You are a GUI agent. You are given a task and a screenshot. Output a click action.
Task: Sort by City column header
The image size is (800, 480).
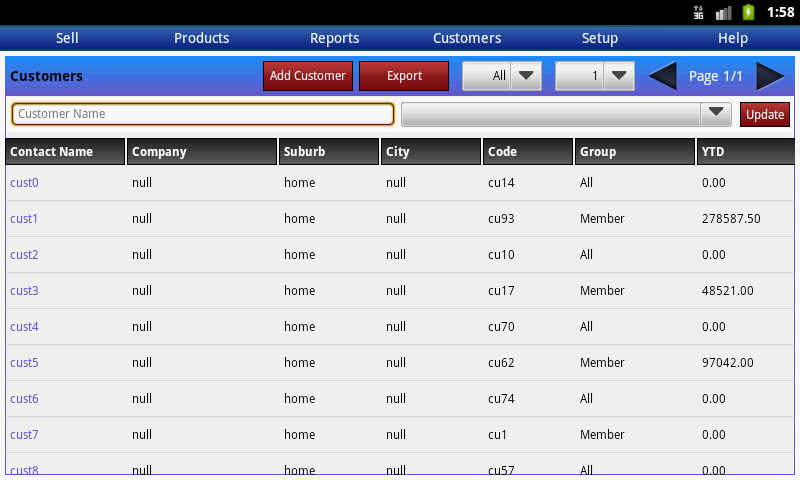[431, 151]
